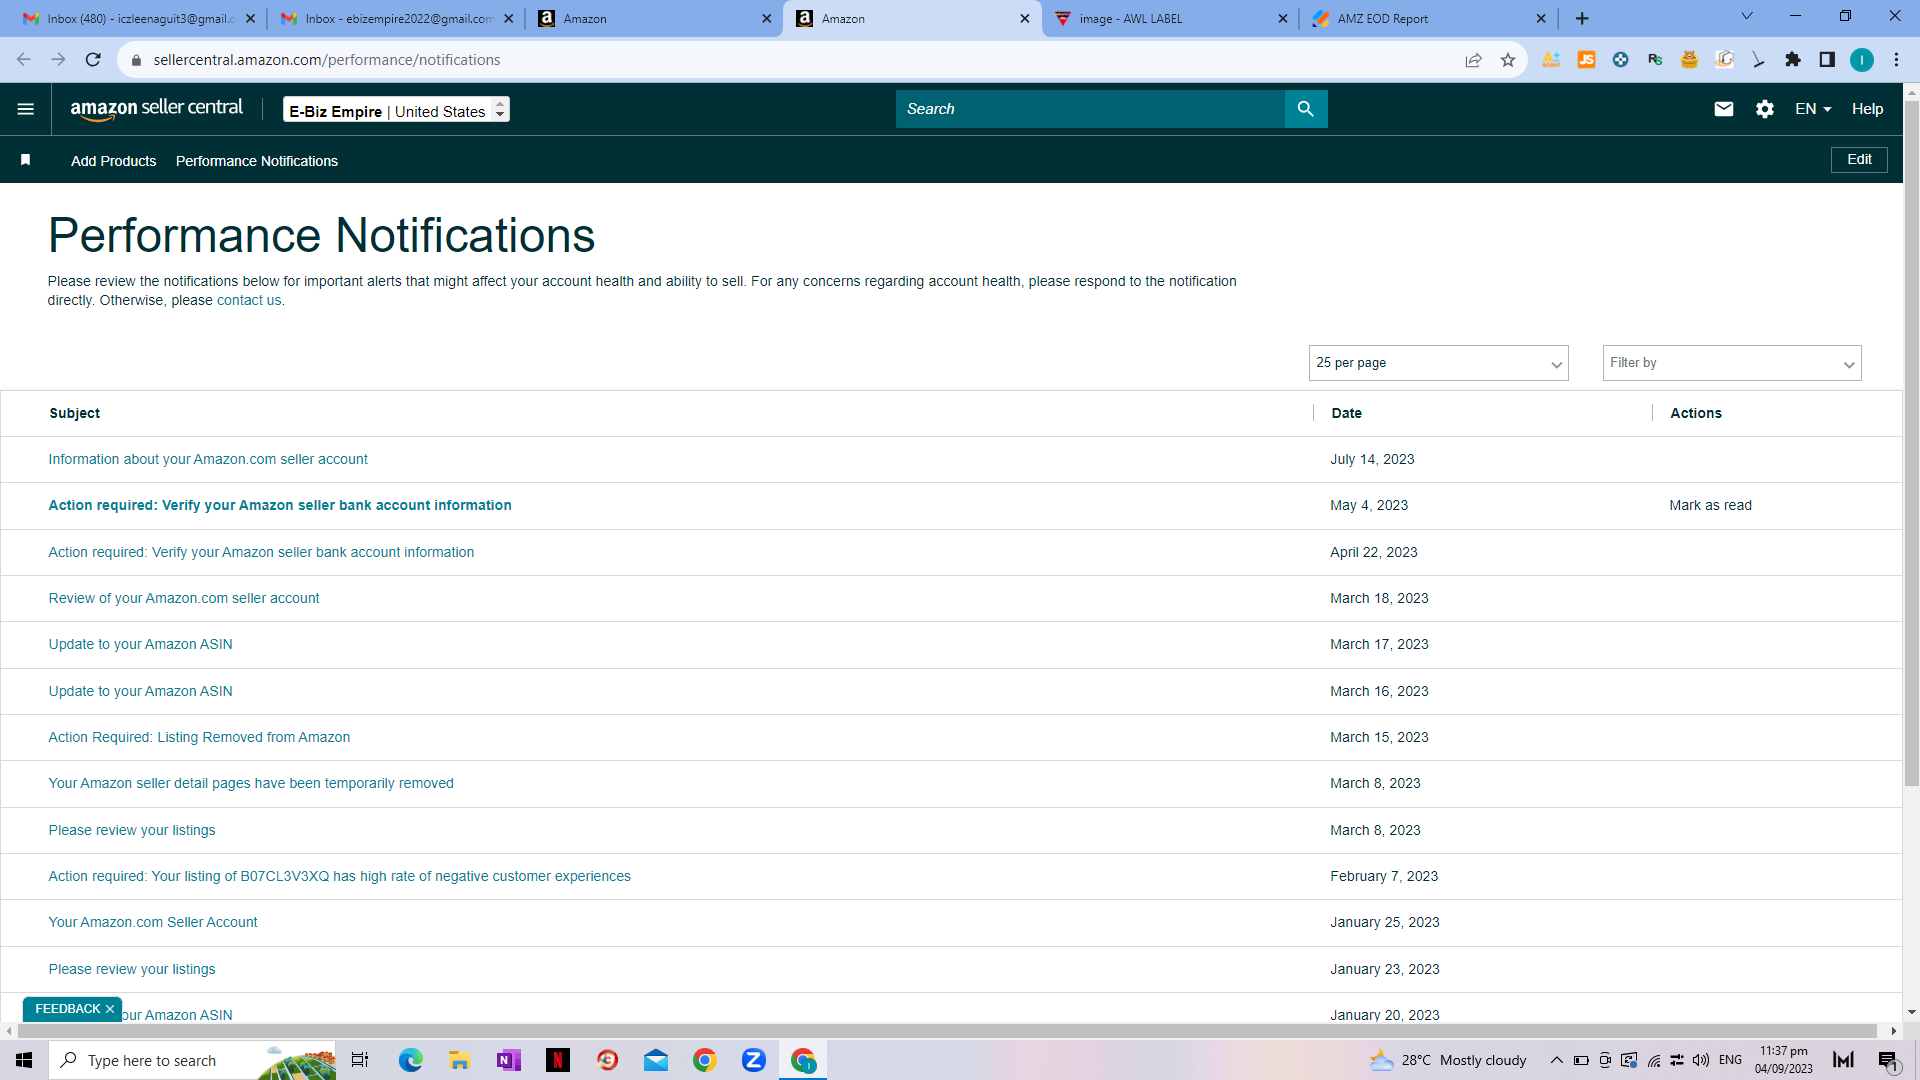Click the search magnifier button
Viewport: 1920px width, 1080px height.
point(1306,109)
